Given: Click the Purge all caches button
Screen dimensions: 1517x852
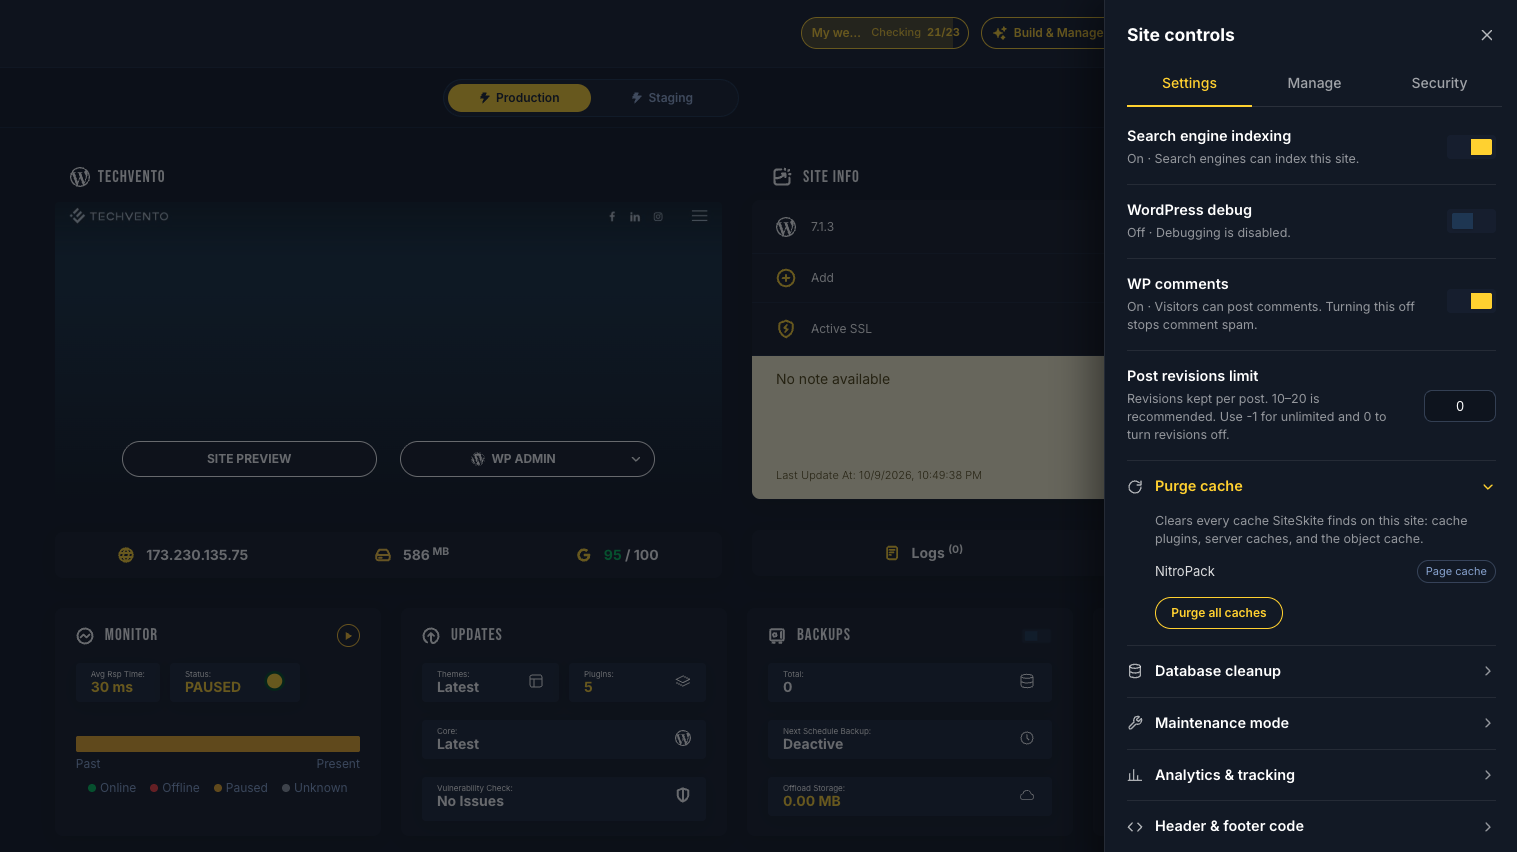Looking at the screenshot, I should (1219, 613).
